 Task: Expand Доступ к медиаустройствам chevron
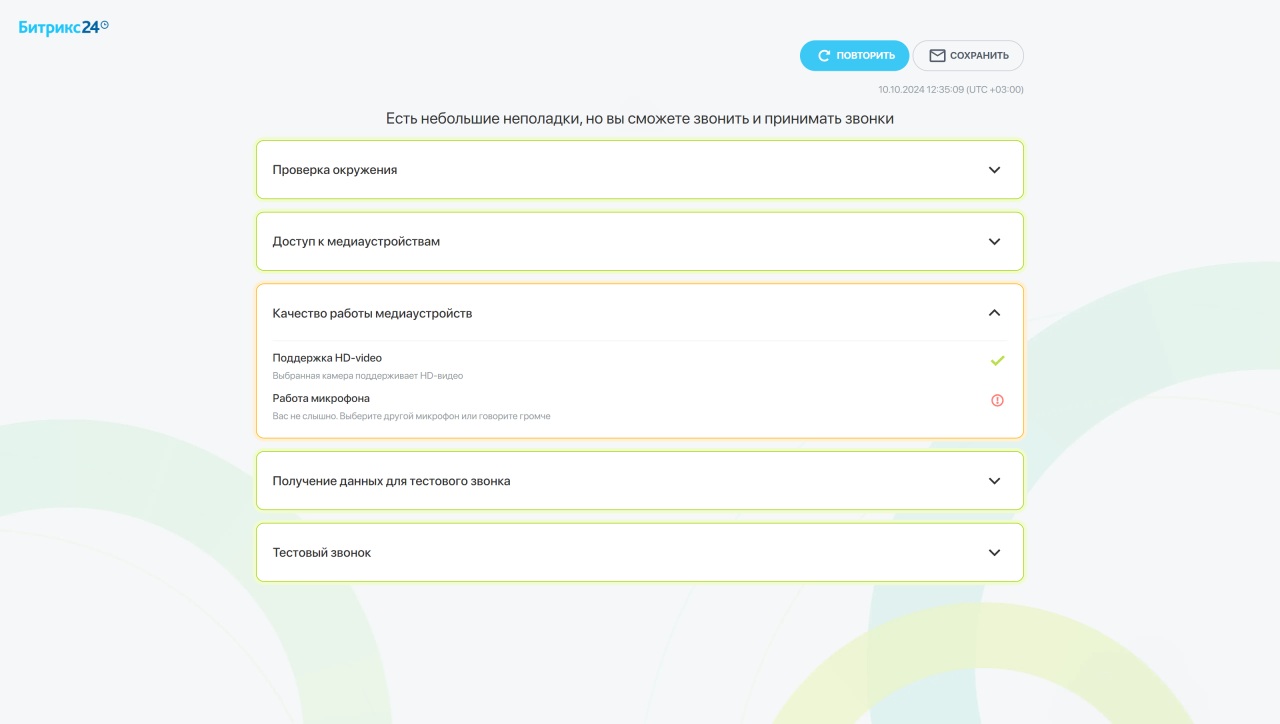point(994,242)
